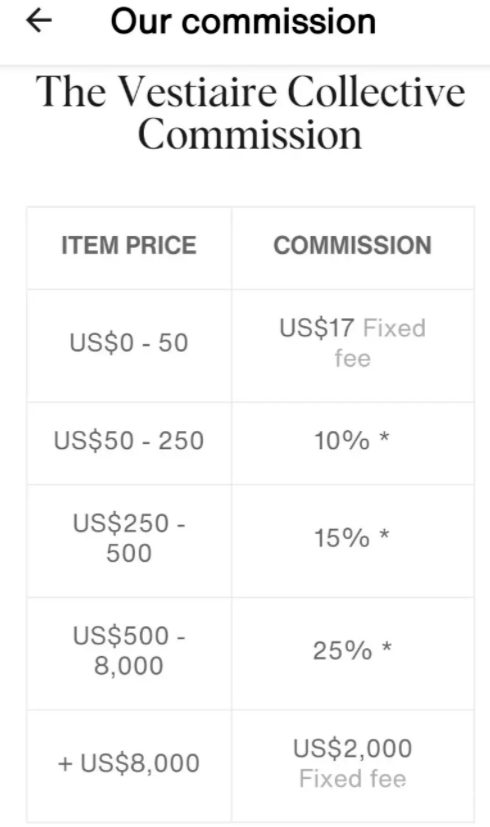
Task: Click 'Fixed fee' text under US$2,000
Action: pyautogui.click(x=352, y=778)
